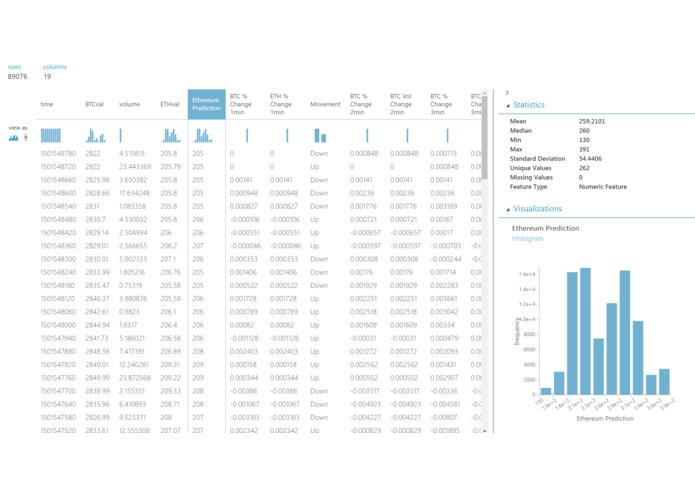This screenshot has width=695, height=494.
Task: Click the Standard Deviation value 54.4406
Action: pyautogui.click(x=590, y=158)
